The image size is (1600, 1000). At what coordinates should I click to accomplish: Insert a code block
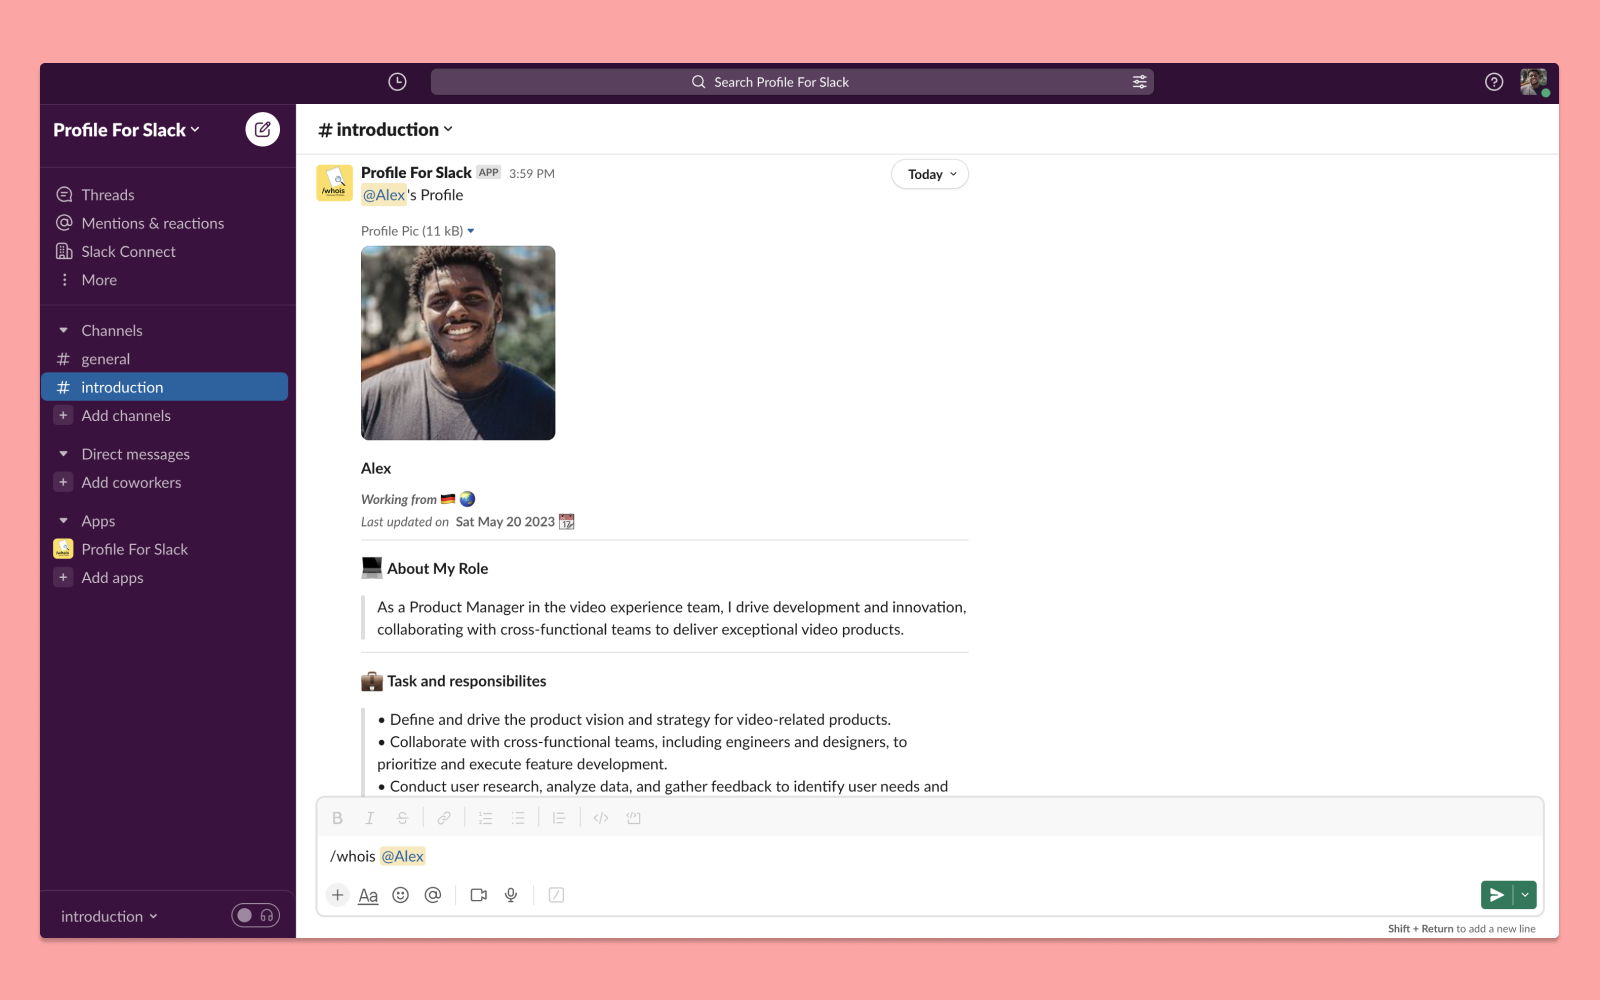(x=633, y=818)
